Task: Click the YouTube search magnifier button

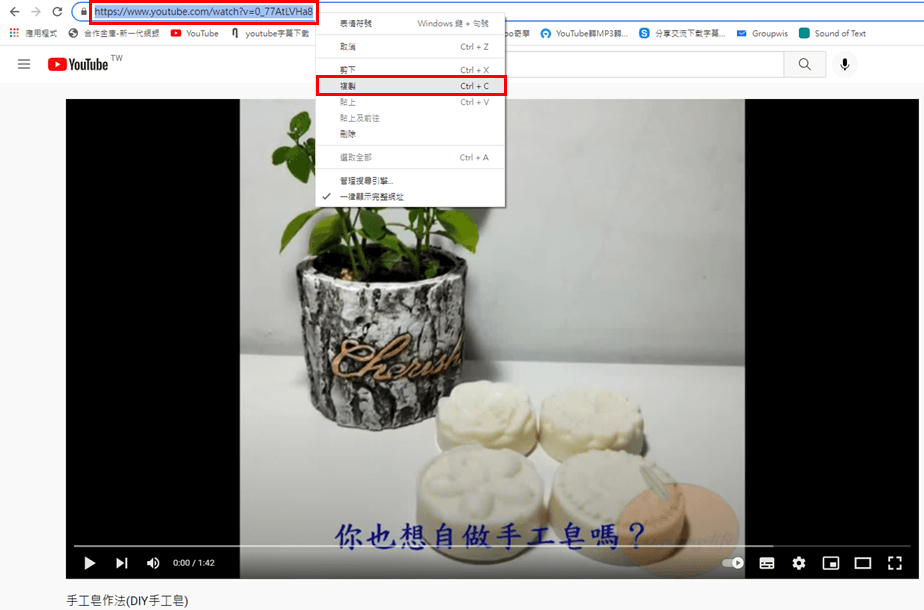Action: coord(805,65)
